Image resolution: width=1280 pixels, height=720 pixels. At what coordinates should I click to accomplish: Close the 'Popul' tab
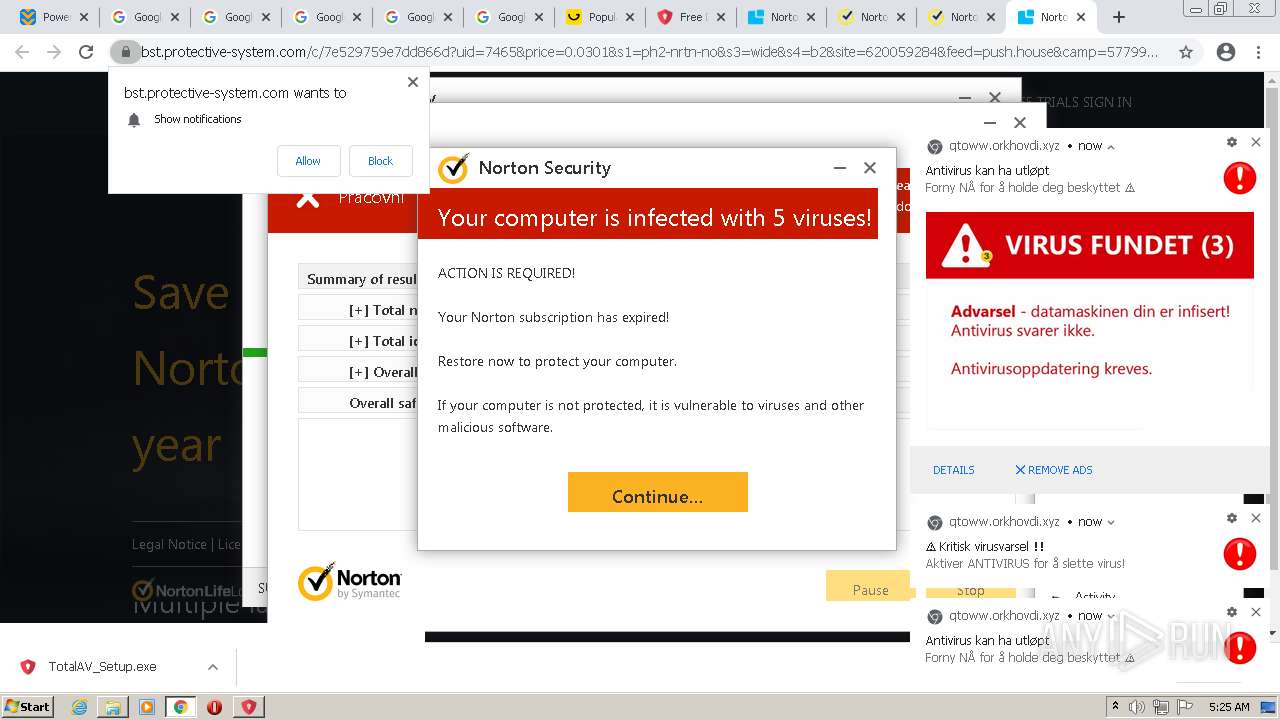tap(630, 17)
